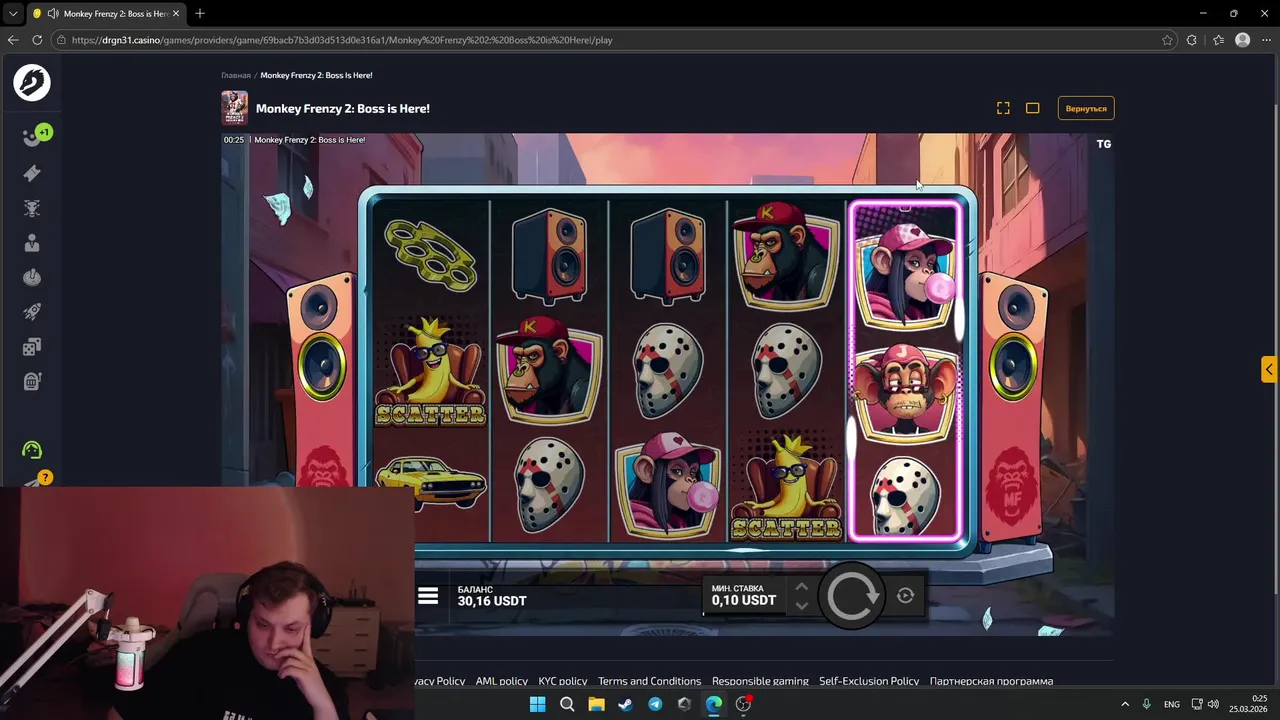
Task: Increase the bet with up arrow
Action: coord(801,587)
